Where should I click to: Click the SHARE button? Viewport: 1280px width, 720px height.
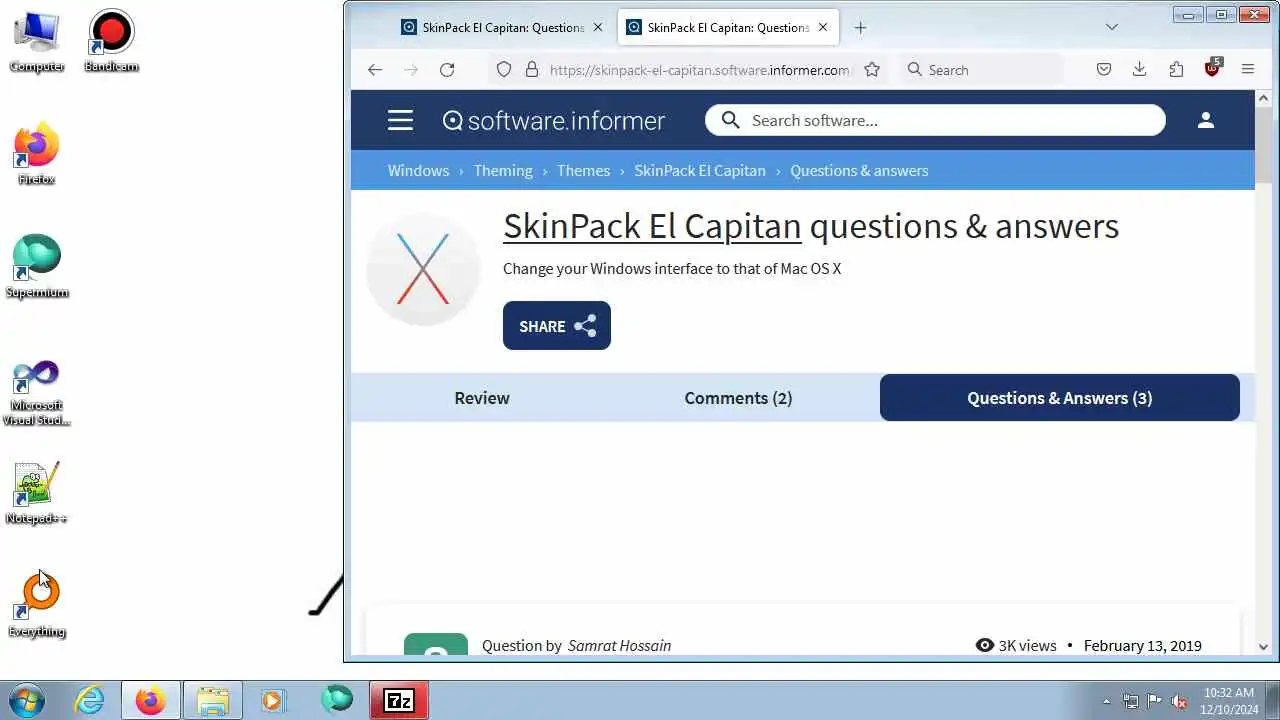click(557, 326)
